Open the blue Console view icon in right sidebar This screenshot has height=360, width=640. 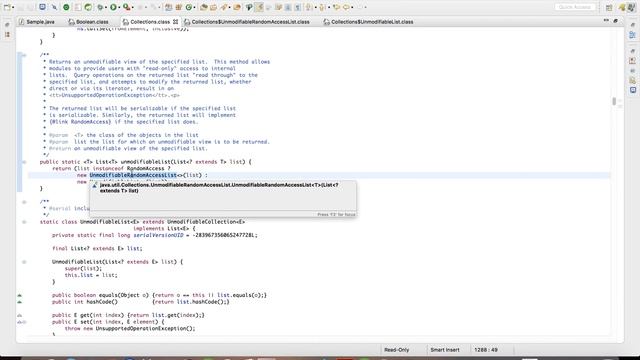click(x=633, y=90)
